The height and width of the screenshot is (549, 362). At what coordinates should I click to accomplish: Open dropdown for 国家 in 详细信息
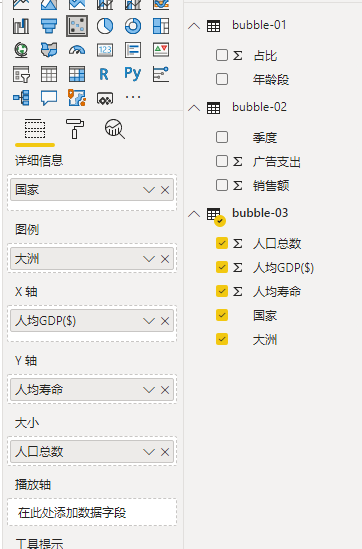(149, 190)
